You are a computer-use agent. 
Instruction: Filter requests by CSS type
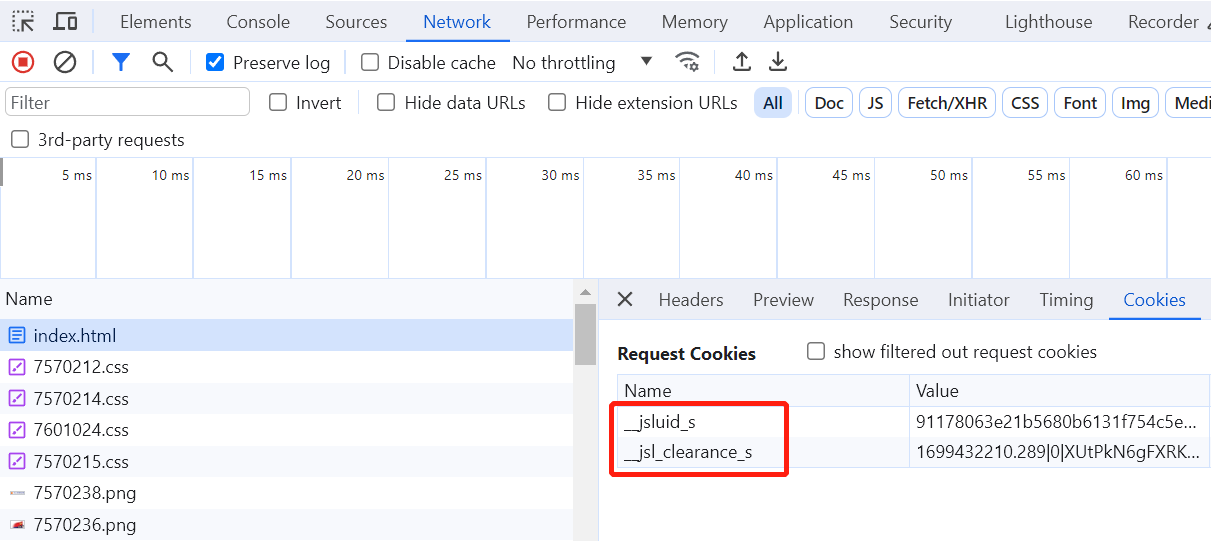click(x=1025, y=102)
